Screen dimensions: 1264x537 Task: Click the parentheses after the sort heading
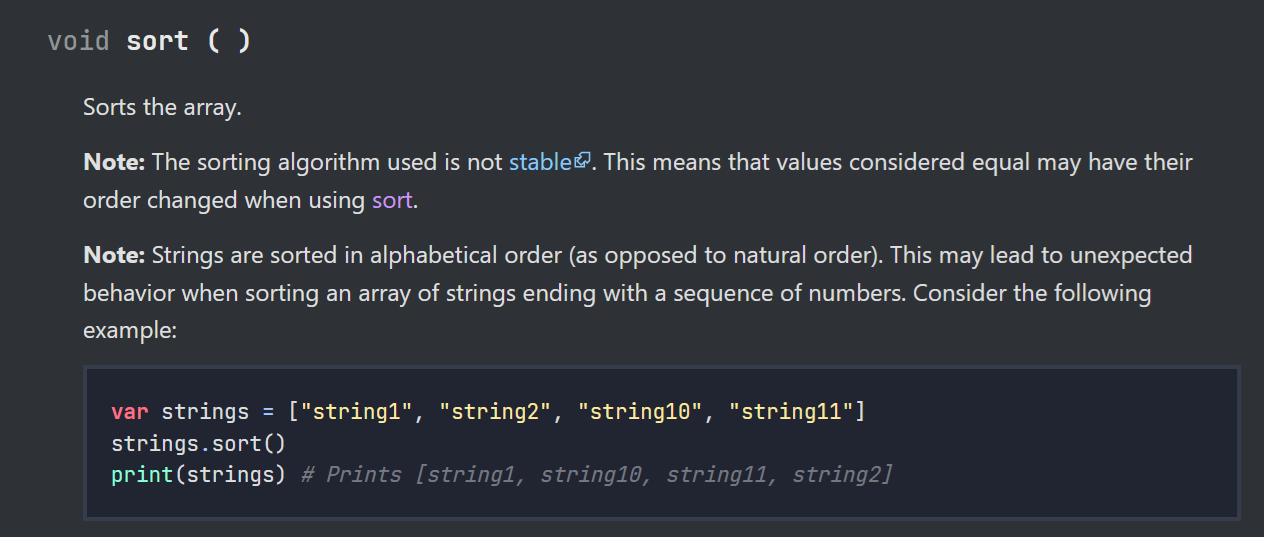tap(229, 41)
